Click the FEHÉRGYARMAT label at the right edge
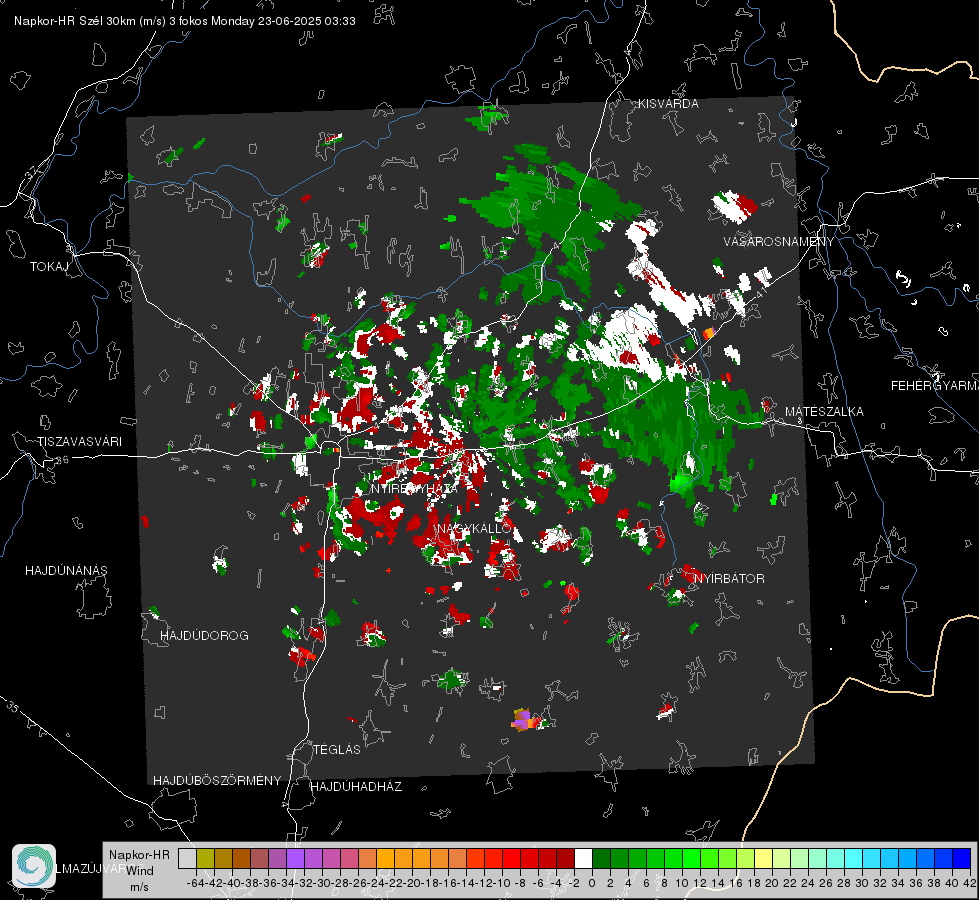The image size is (979, 900). click(x=934, y=386)
